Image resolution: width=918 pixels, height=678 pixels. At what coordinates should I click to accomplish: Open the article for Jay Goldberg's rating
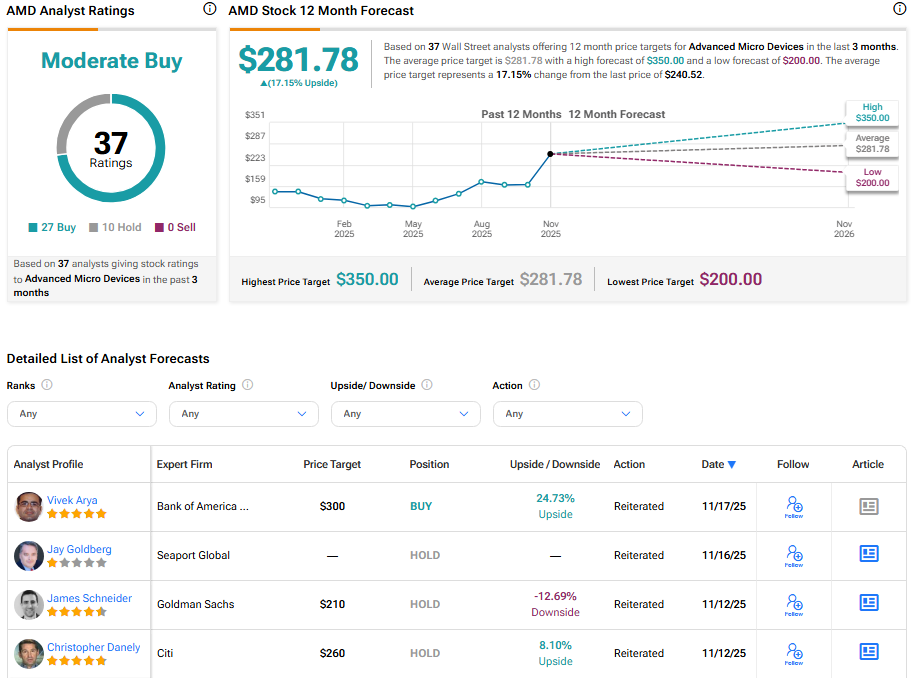868,555
